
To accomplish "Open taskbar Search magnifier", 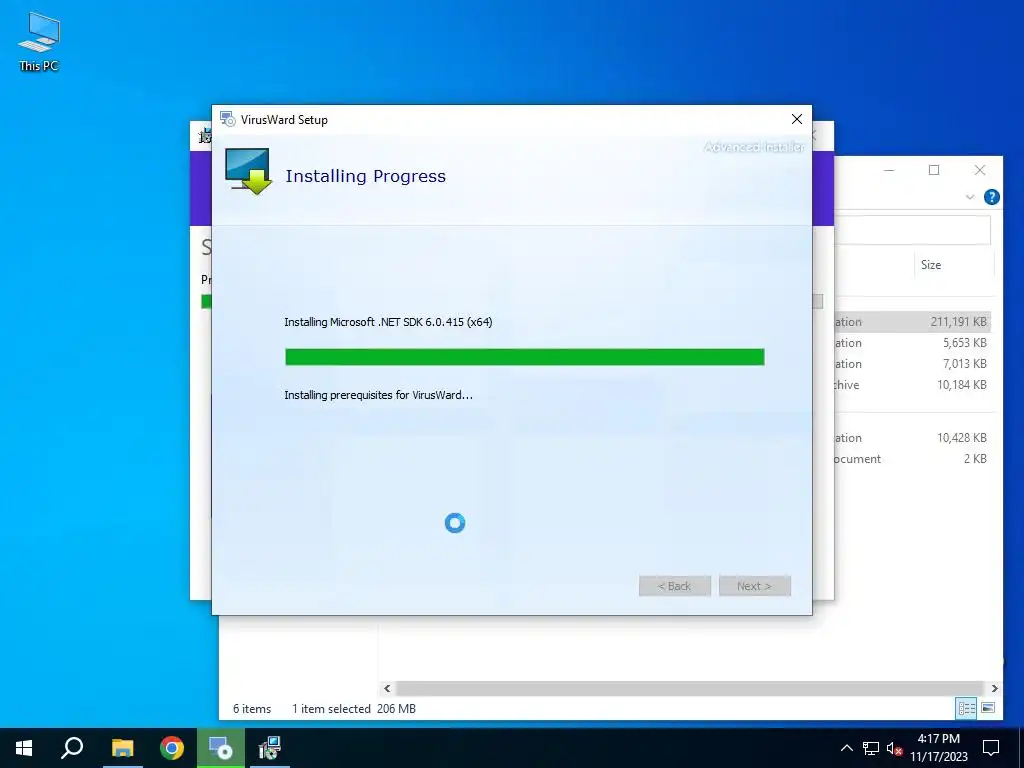I will click(72, 748).
